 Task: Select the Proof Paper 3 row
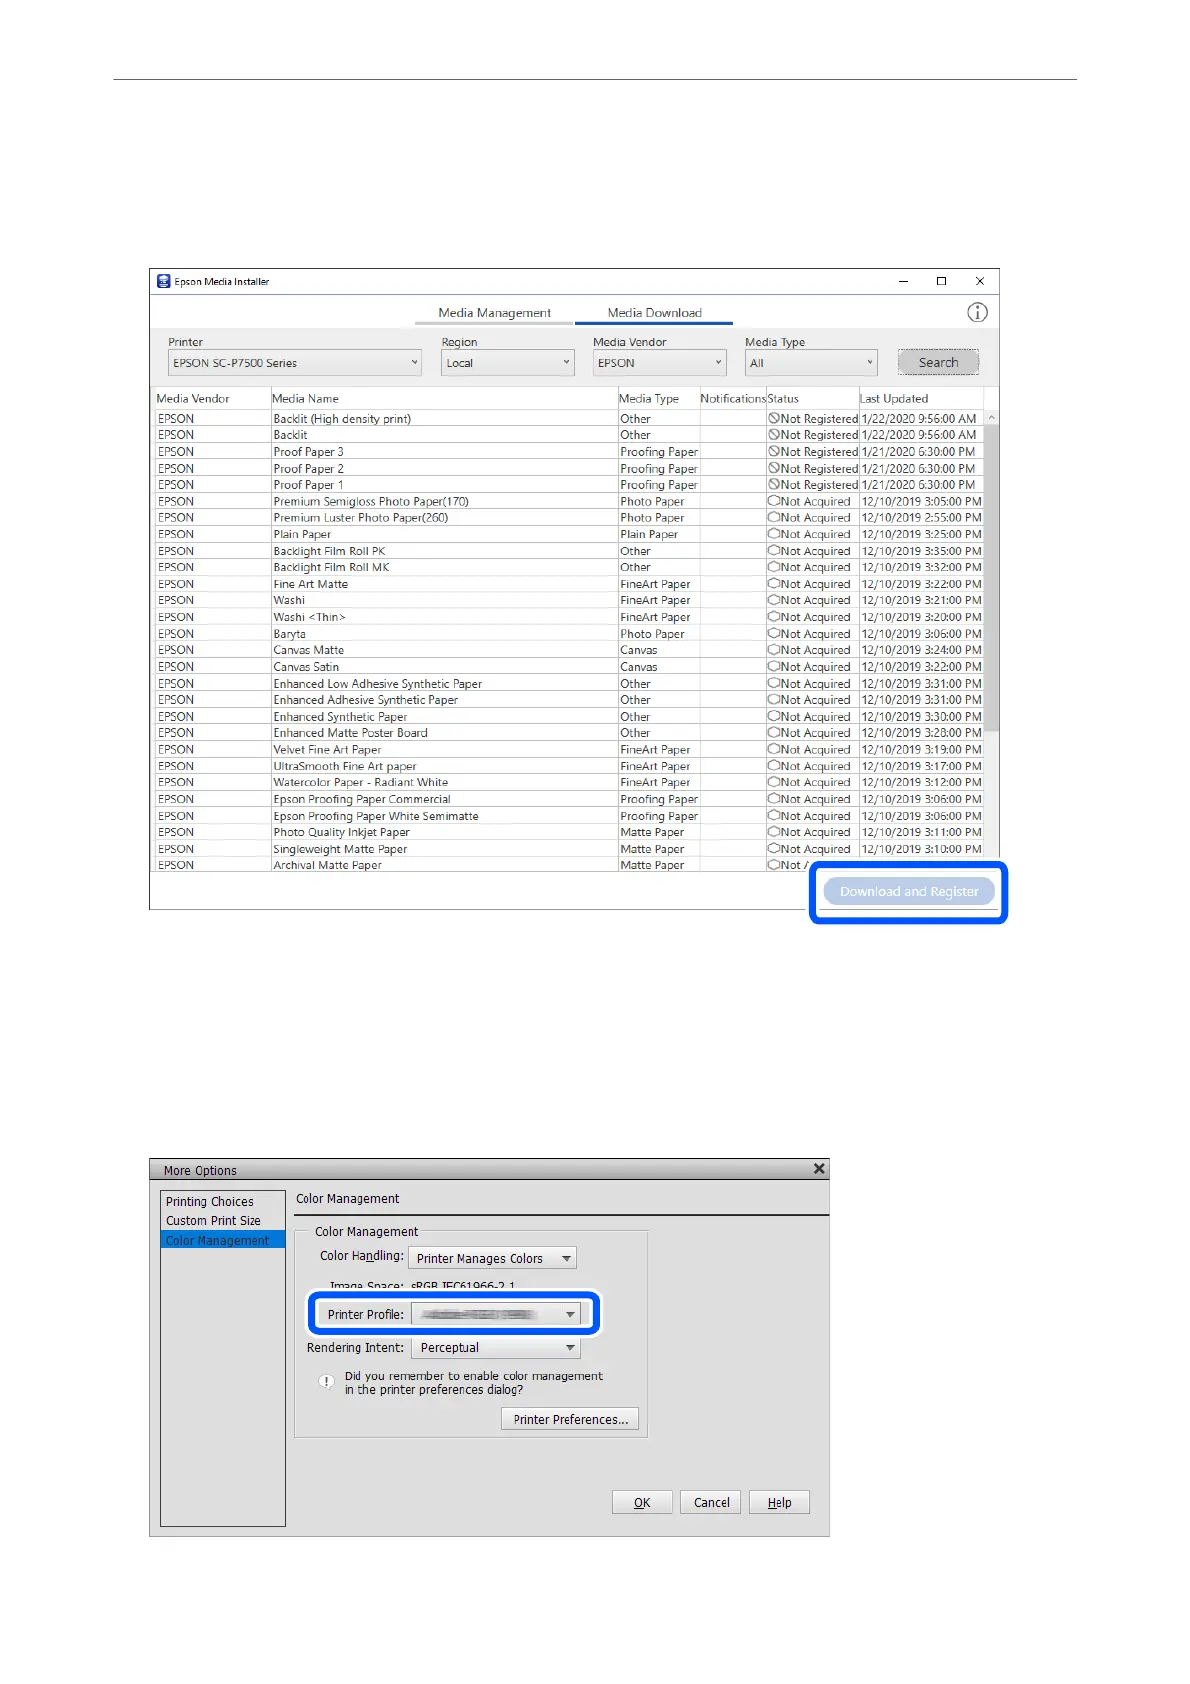569,452
